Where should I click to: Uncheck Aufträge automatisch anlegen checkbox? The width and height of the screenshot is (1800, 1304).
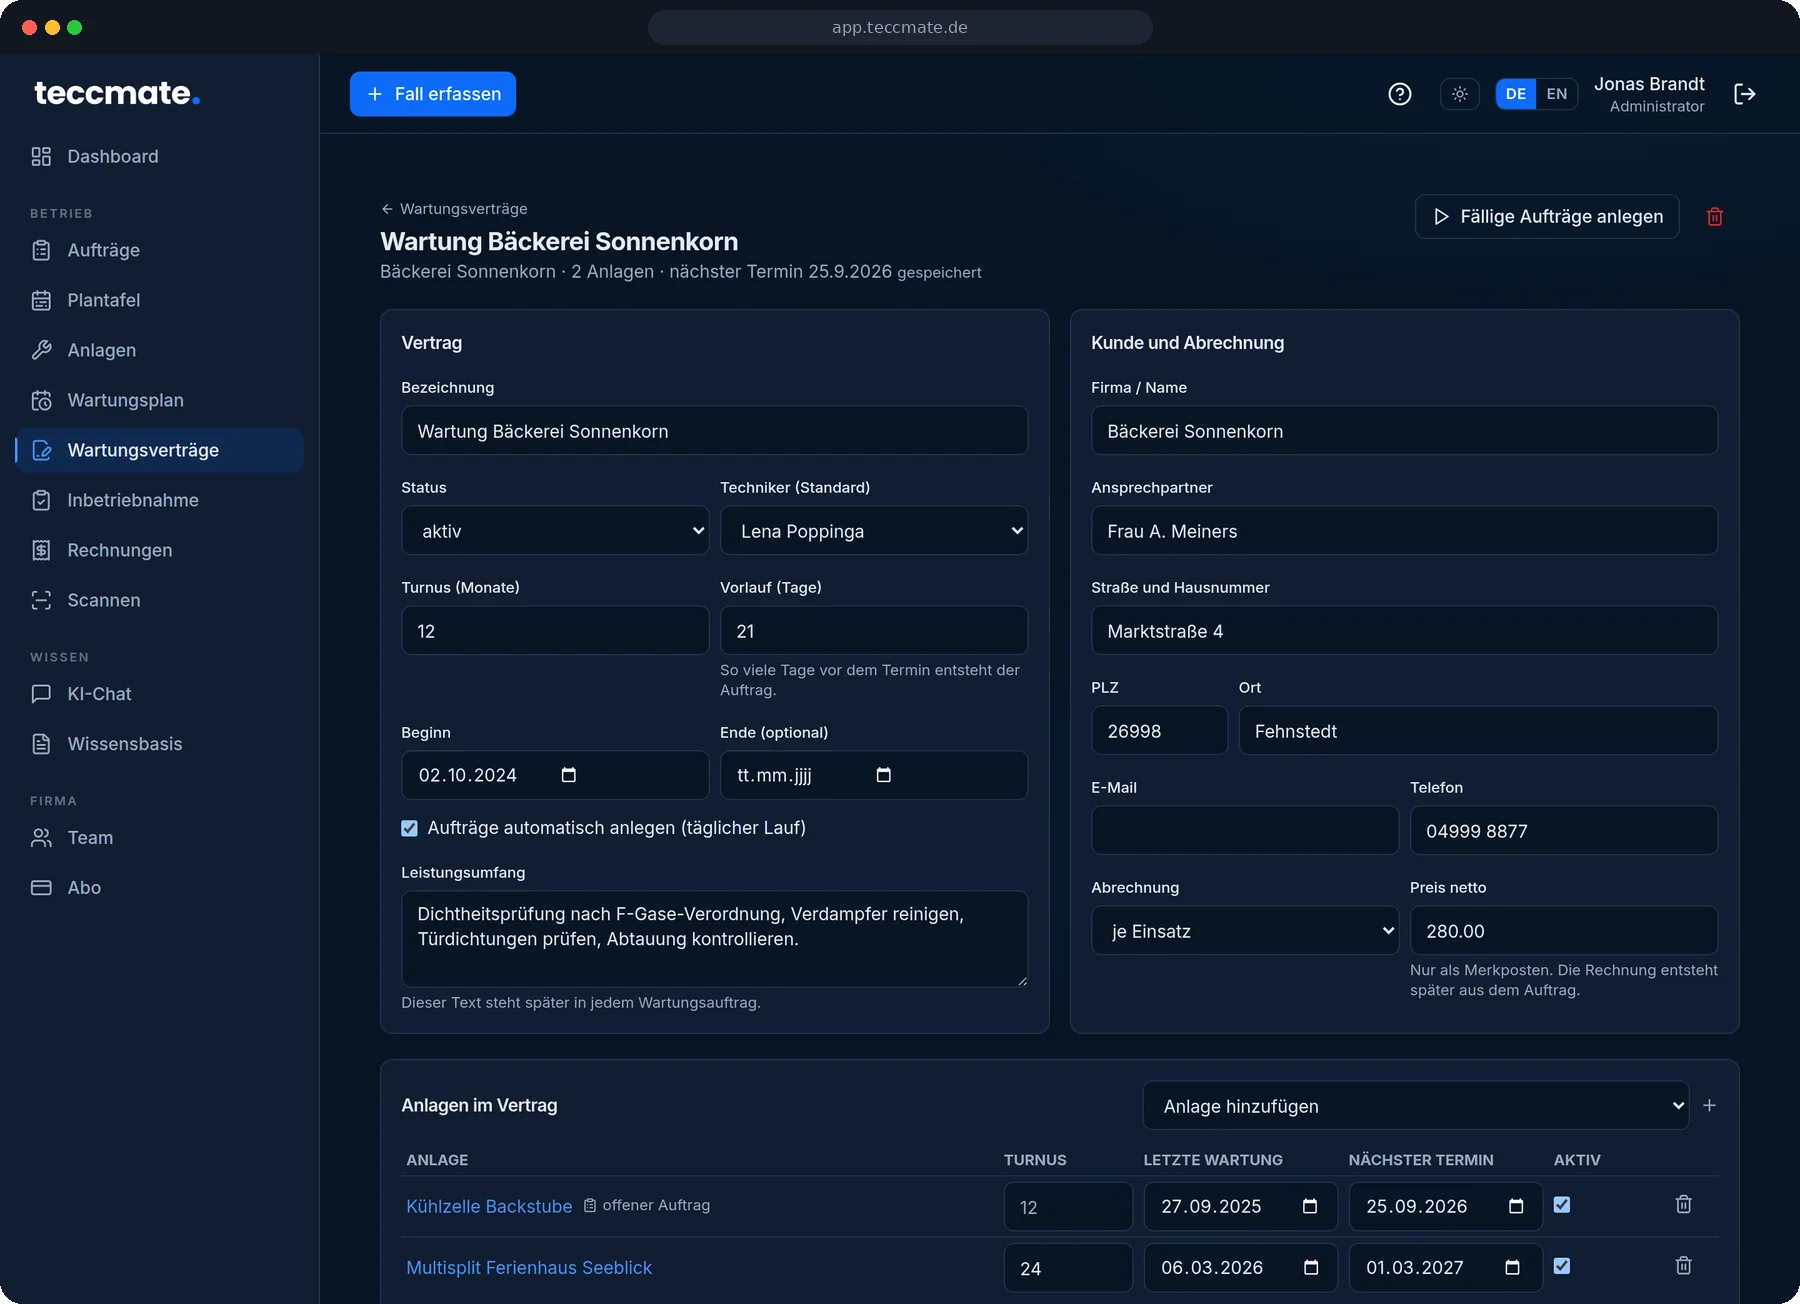coord(409,828)
